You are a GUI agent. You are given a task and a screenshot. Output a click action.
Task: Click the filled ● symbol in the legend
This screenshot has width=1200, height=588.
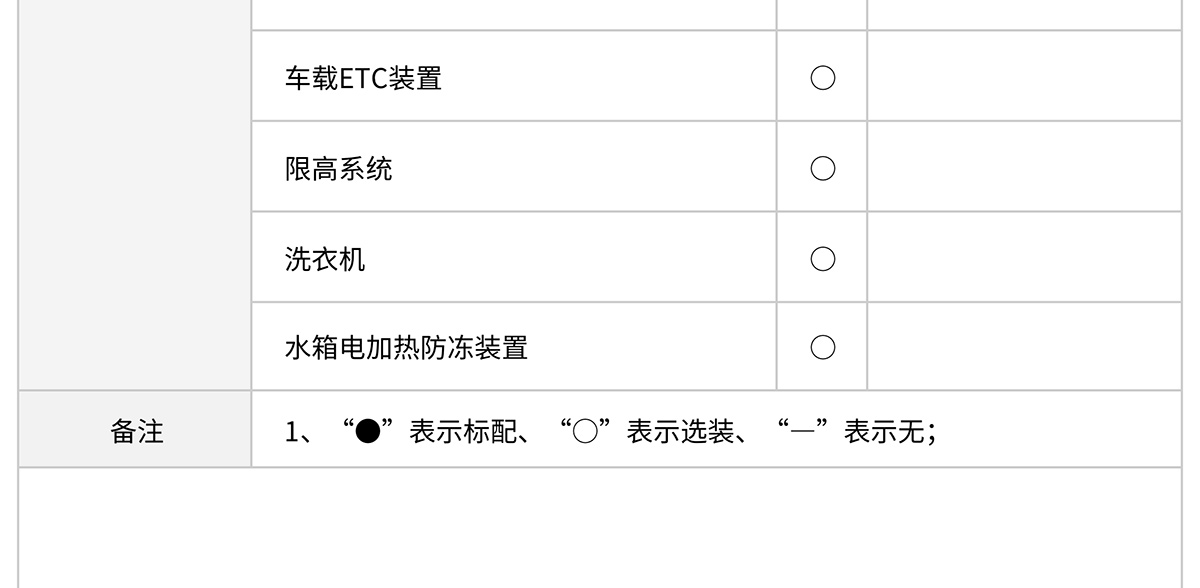pyautogui.click(x=368, y=433)
